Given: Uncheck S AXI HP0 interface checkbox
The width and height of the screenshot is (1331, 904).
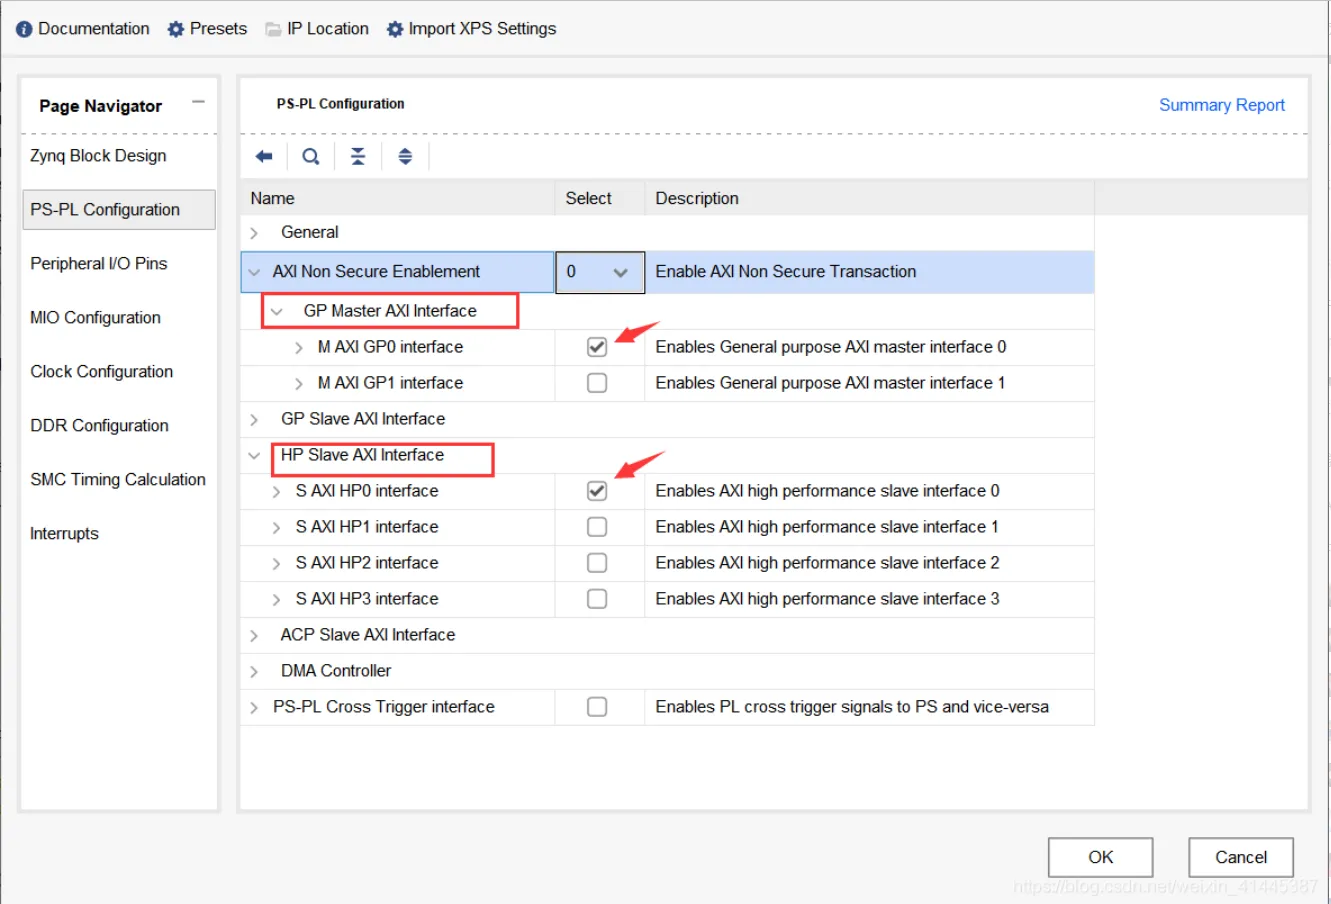Looking at the screenshot, I should (597, 491).
